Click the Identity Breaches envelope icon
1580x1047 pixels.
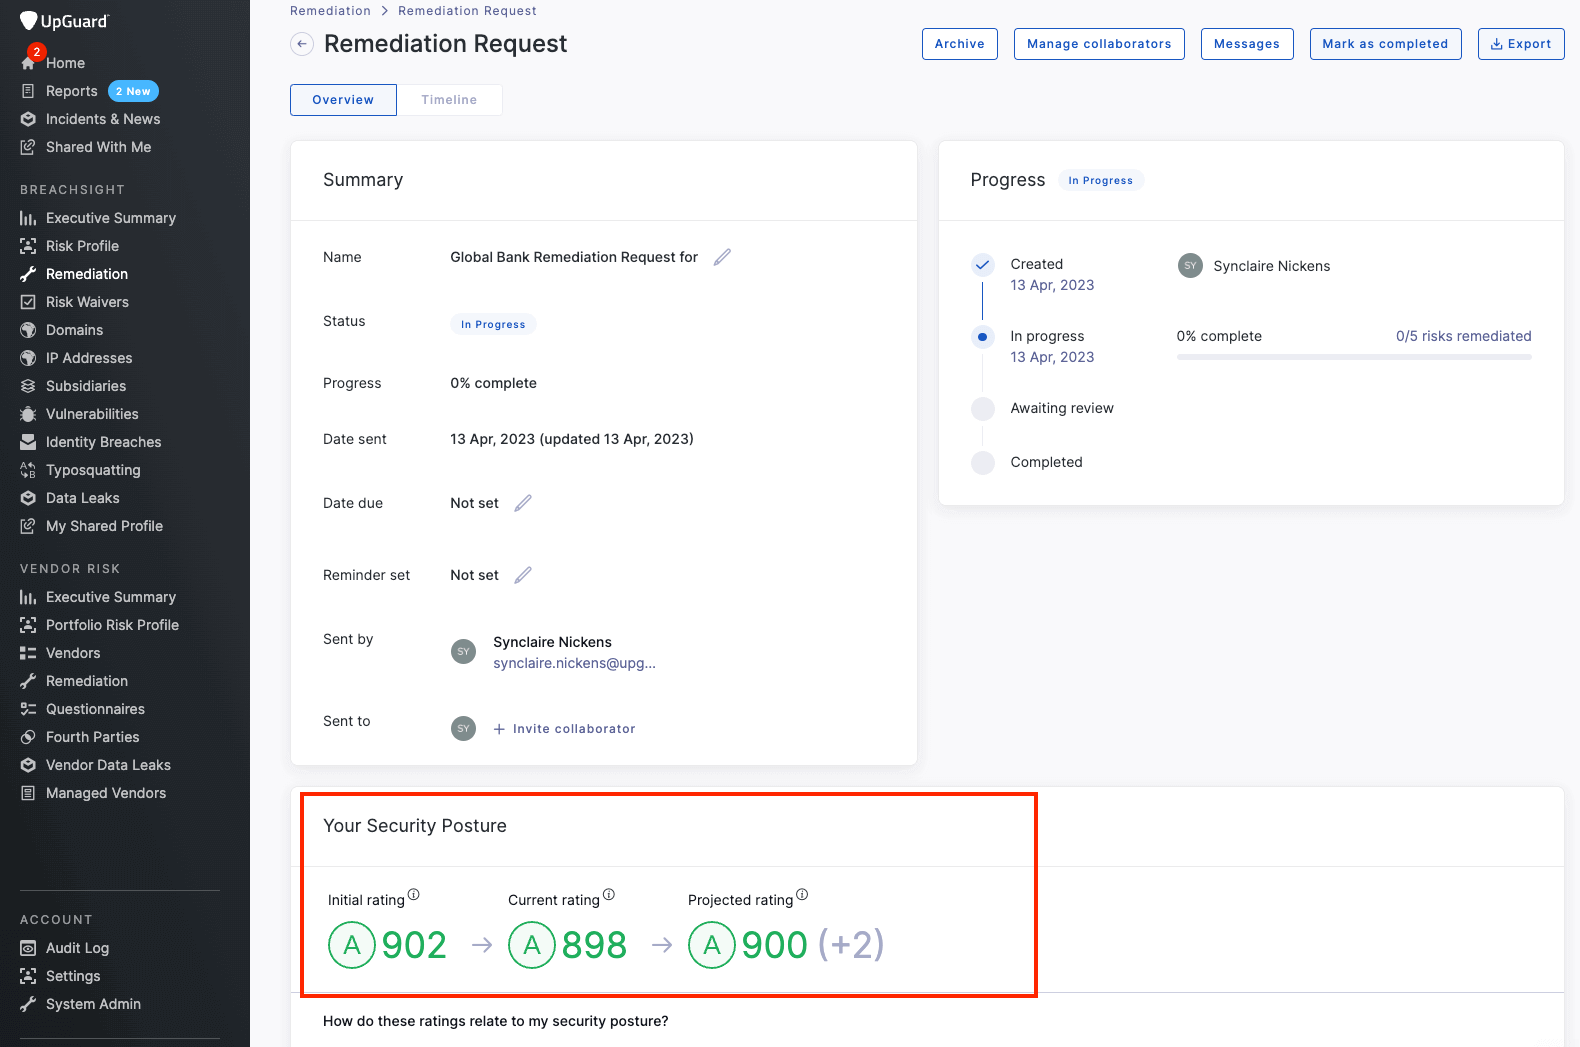pyautogui.click(x=28, y=442)
